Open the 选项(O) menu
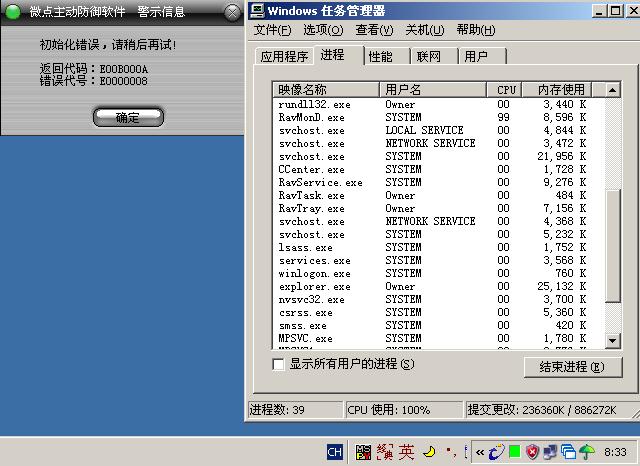Image resolution: width=640 pixels, height=466 pixels. 323,30
